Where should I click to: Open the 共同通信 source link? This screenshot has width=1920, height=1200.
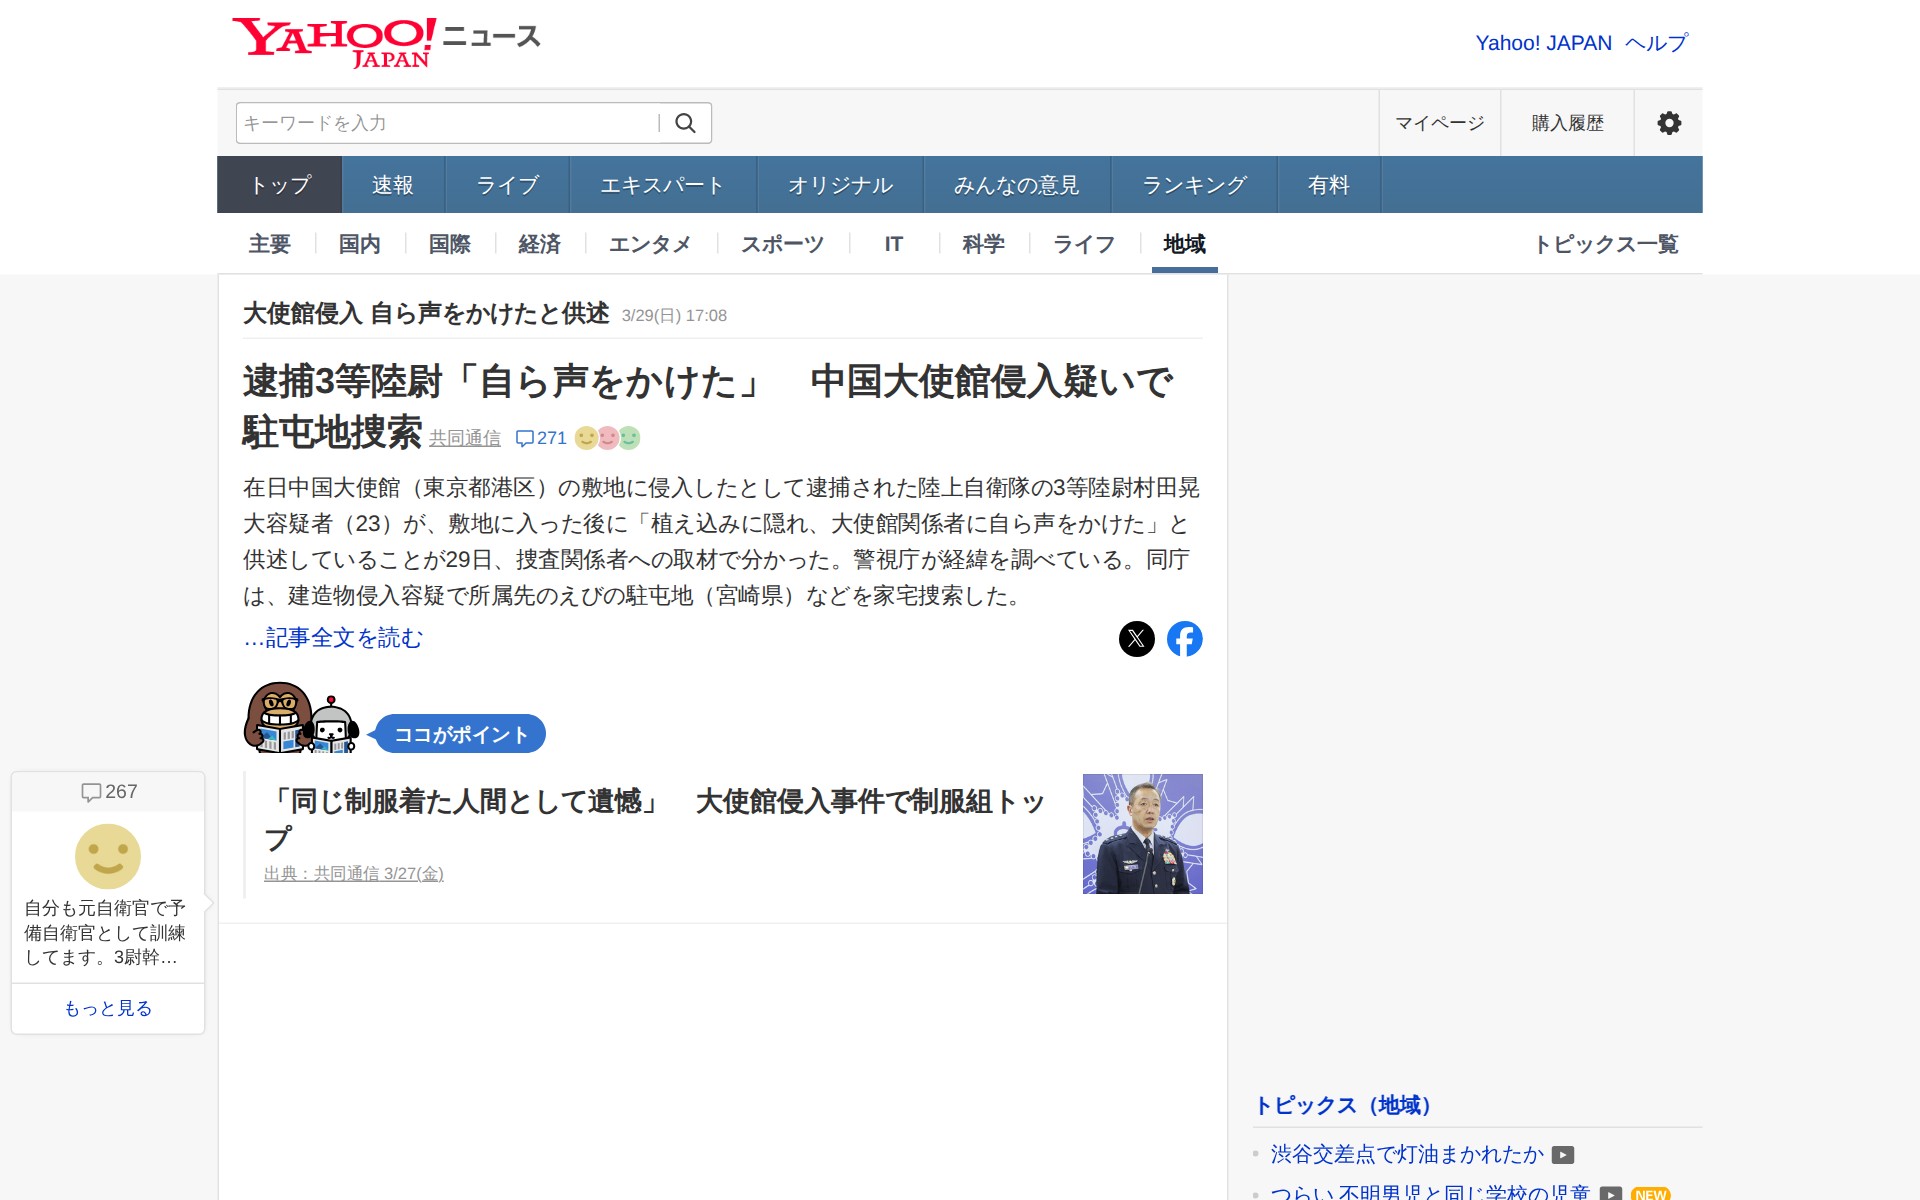click(x=465, y=438)
